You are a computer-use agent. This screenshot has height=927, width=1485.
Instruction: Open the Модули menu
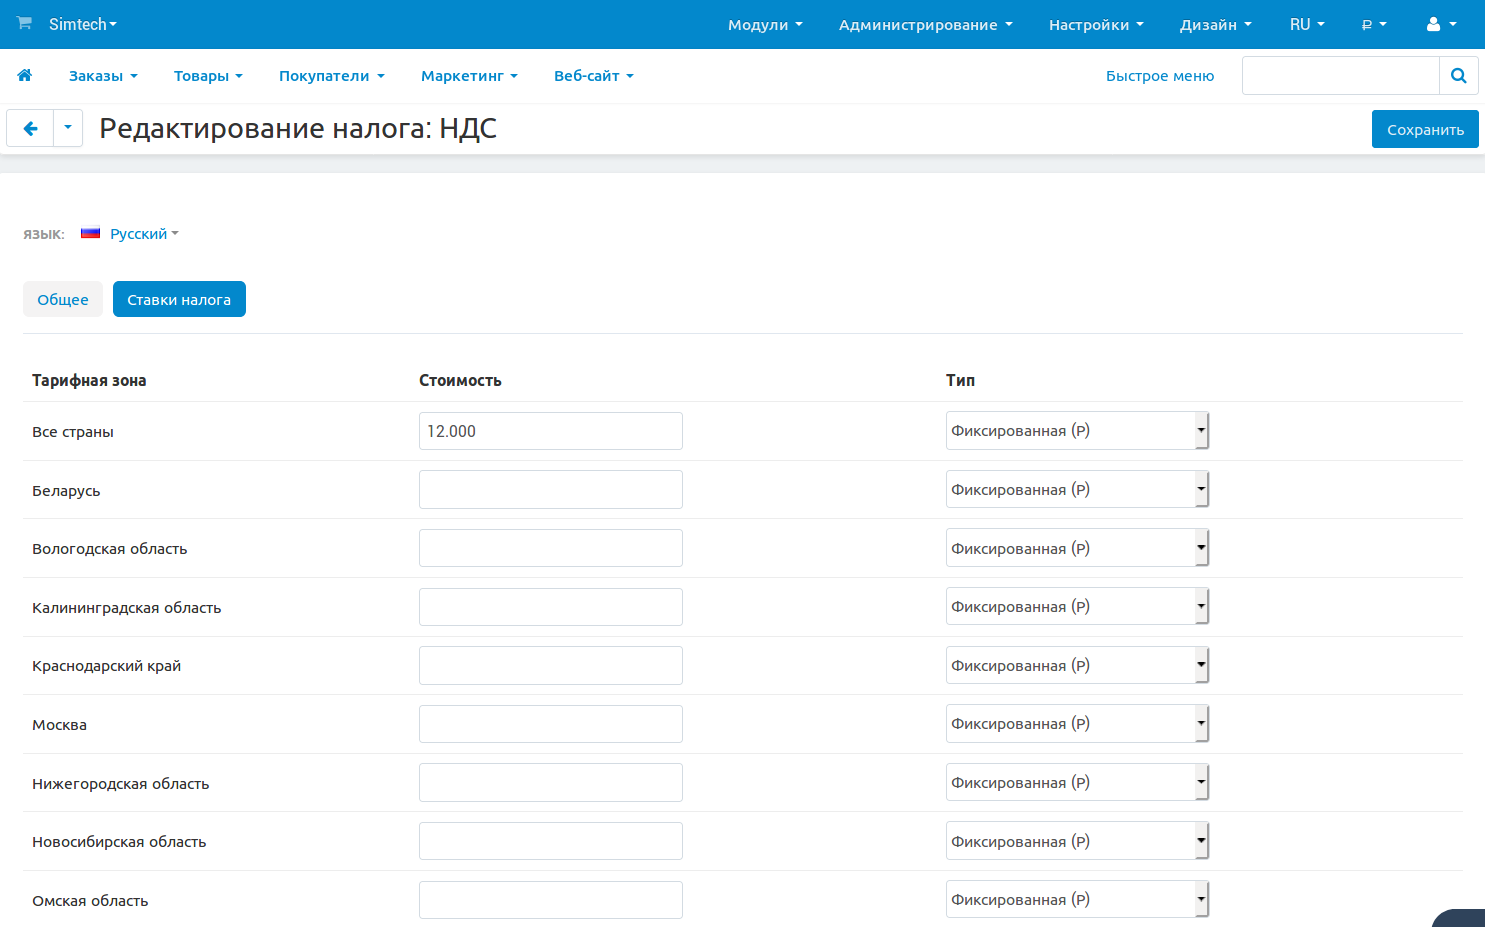point(765,24)
